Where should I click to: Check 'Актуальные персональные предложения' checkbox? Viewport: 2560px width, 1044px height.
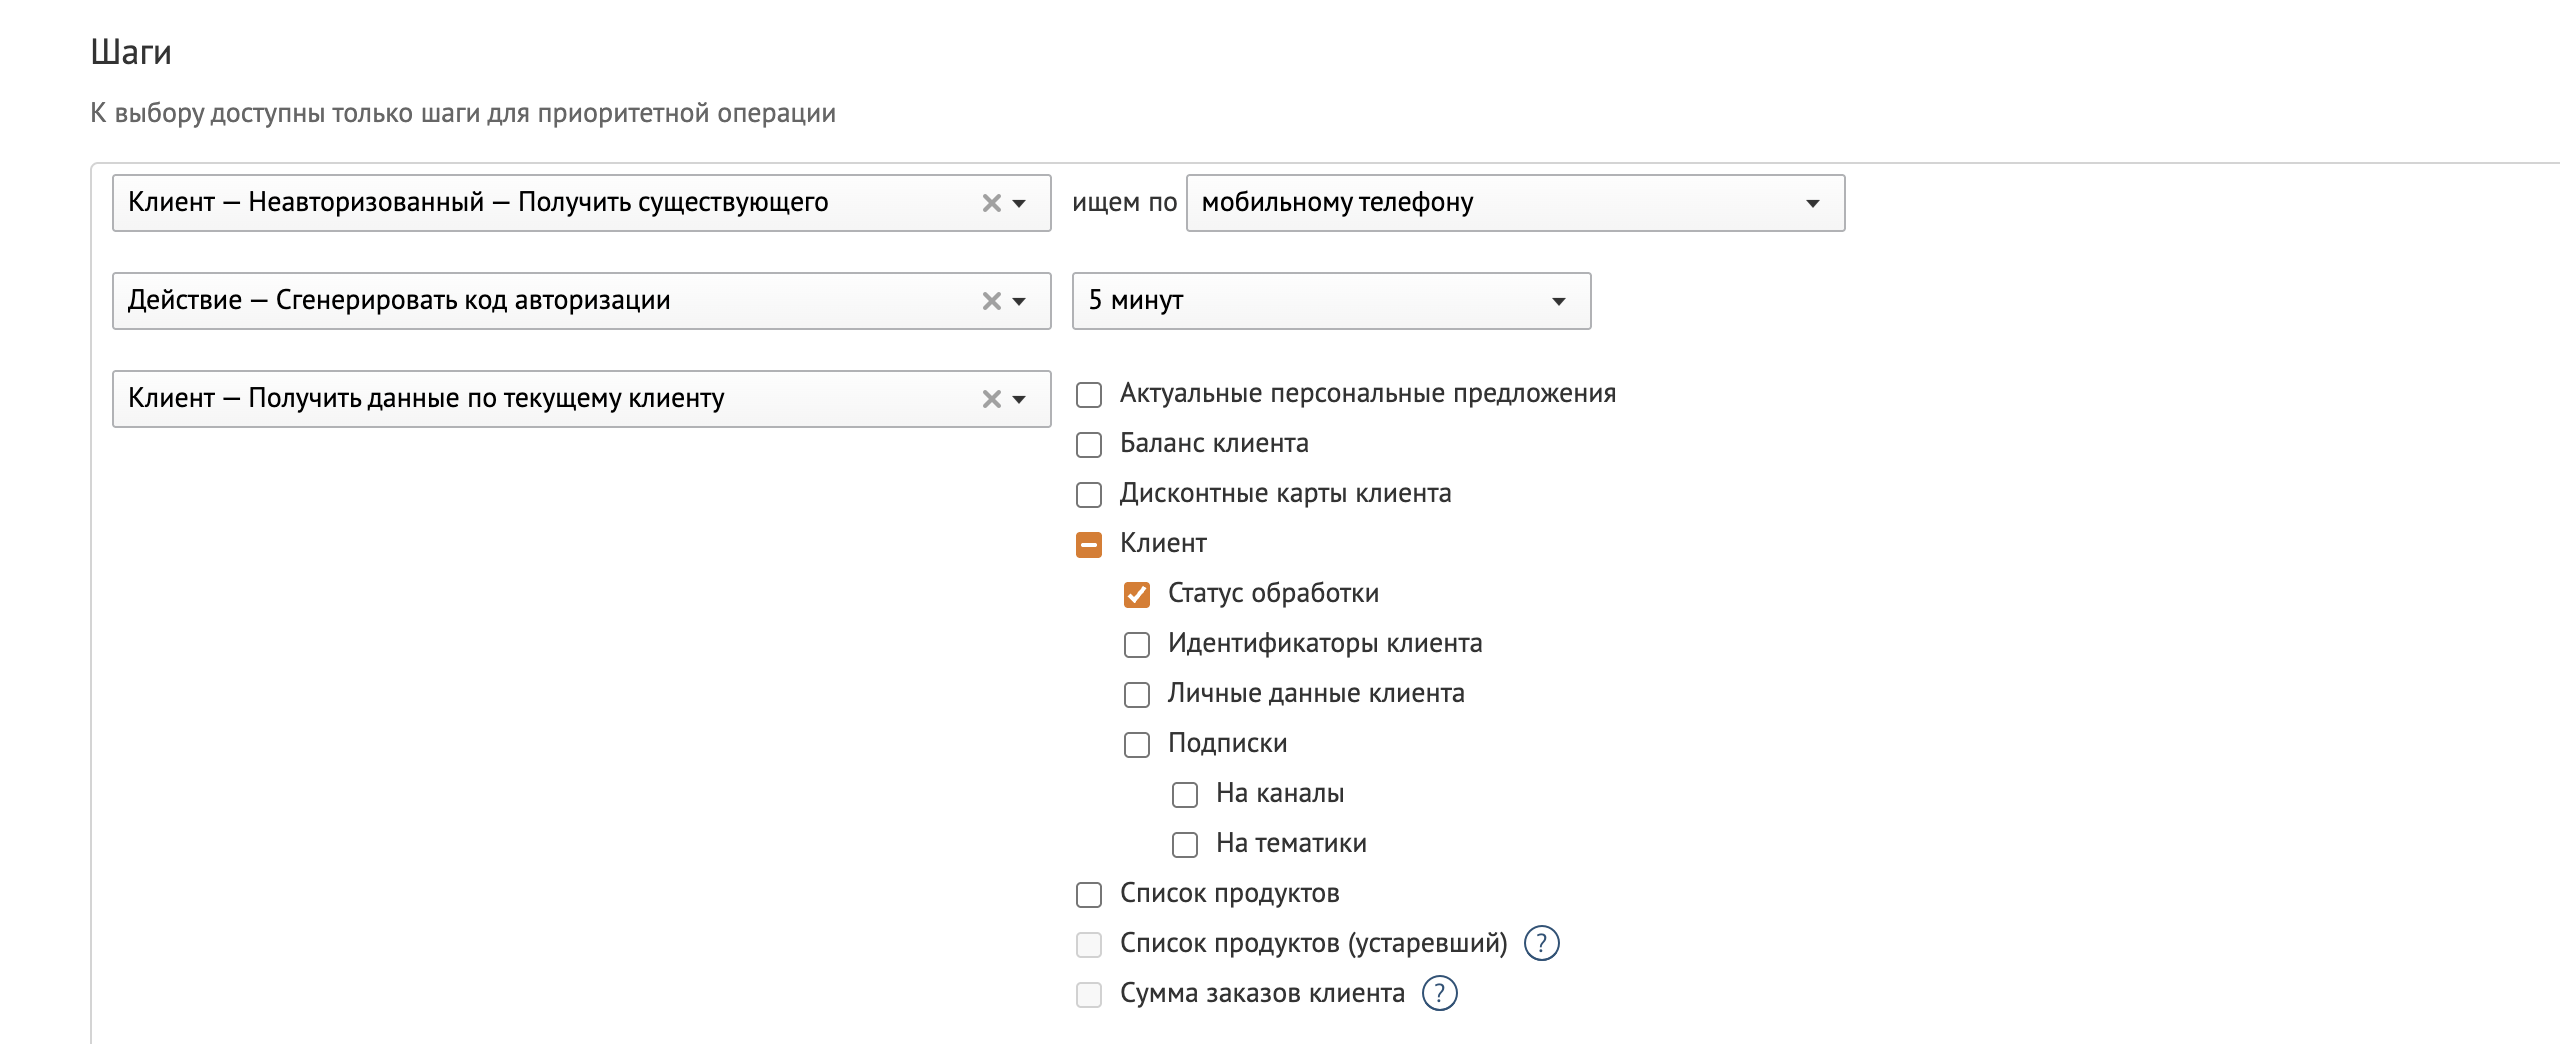1089,395
